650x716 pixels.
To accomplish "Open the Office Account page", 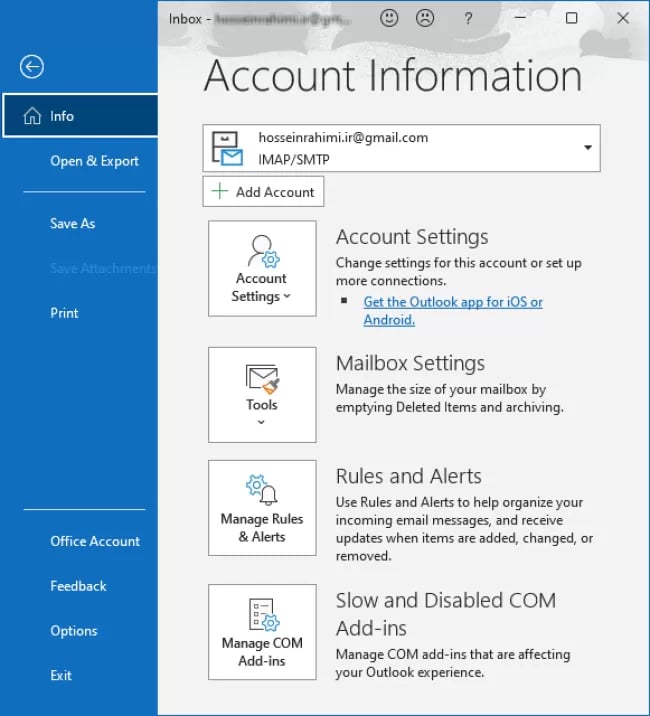I will pyautogui.click(x=95, y=542).
